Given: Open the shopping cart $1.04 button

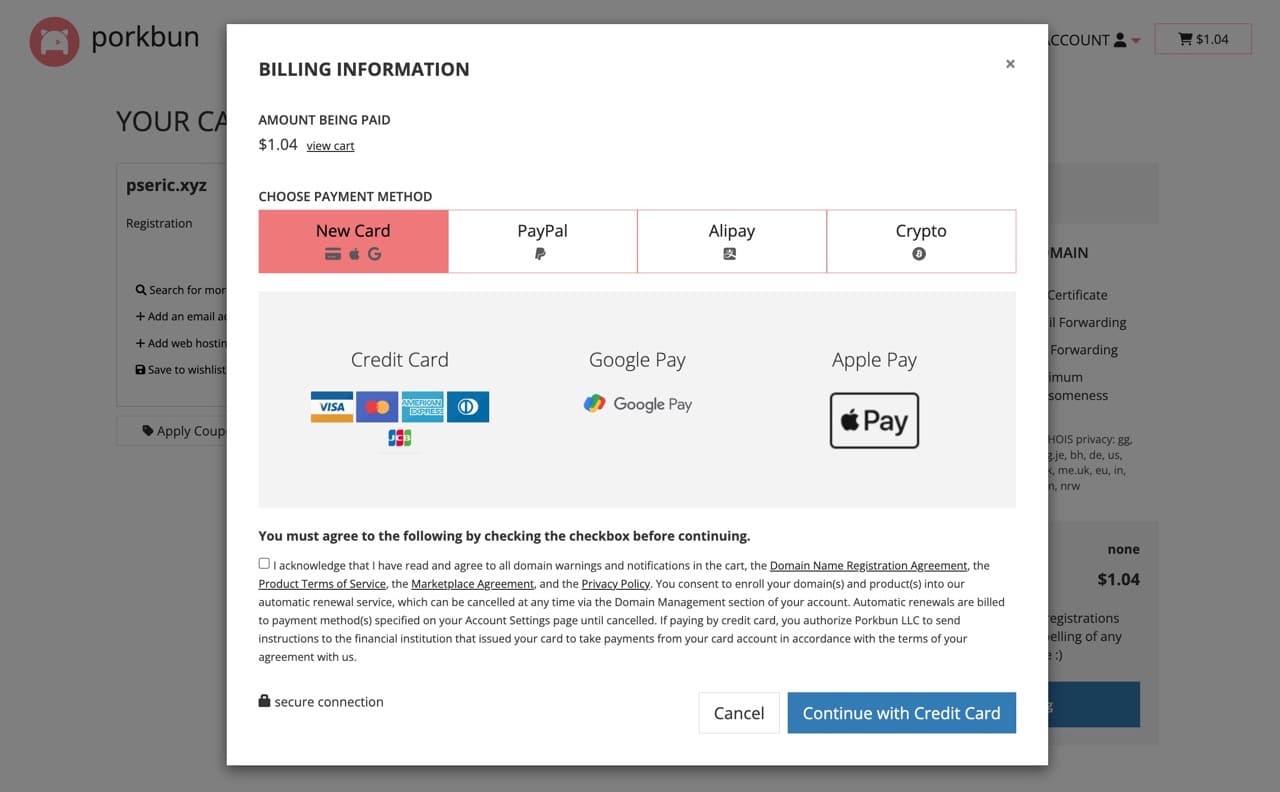Looking at the screenshot, I should [1203, 39].
